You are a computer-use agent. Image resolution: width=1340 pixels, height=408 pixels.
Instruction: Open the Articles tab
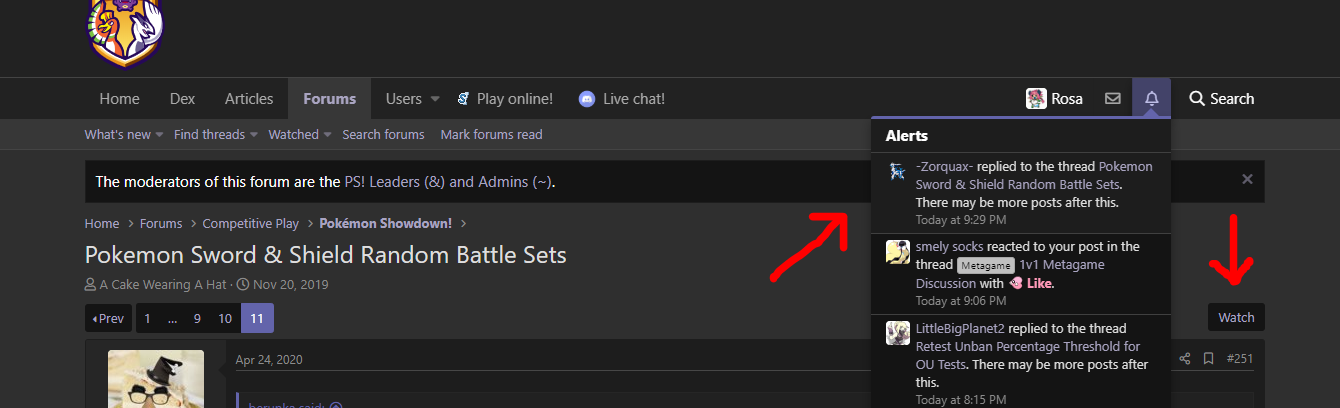[249, 99]
